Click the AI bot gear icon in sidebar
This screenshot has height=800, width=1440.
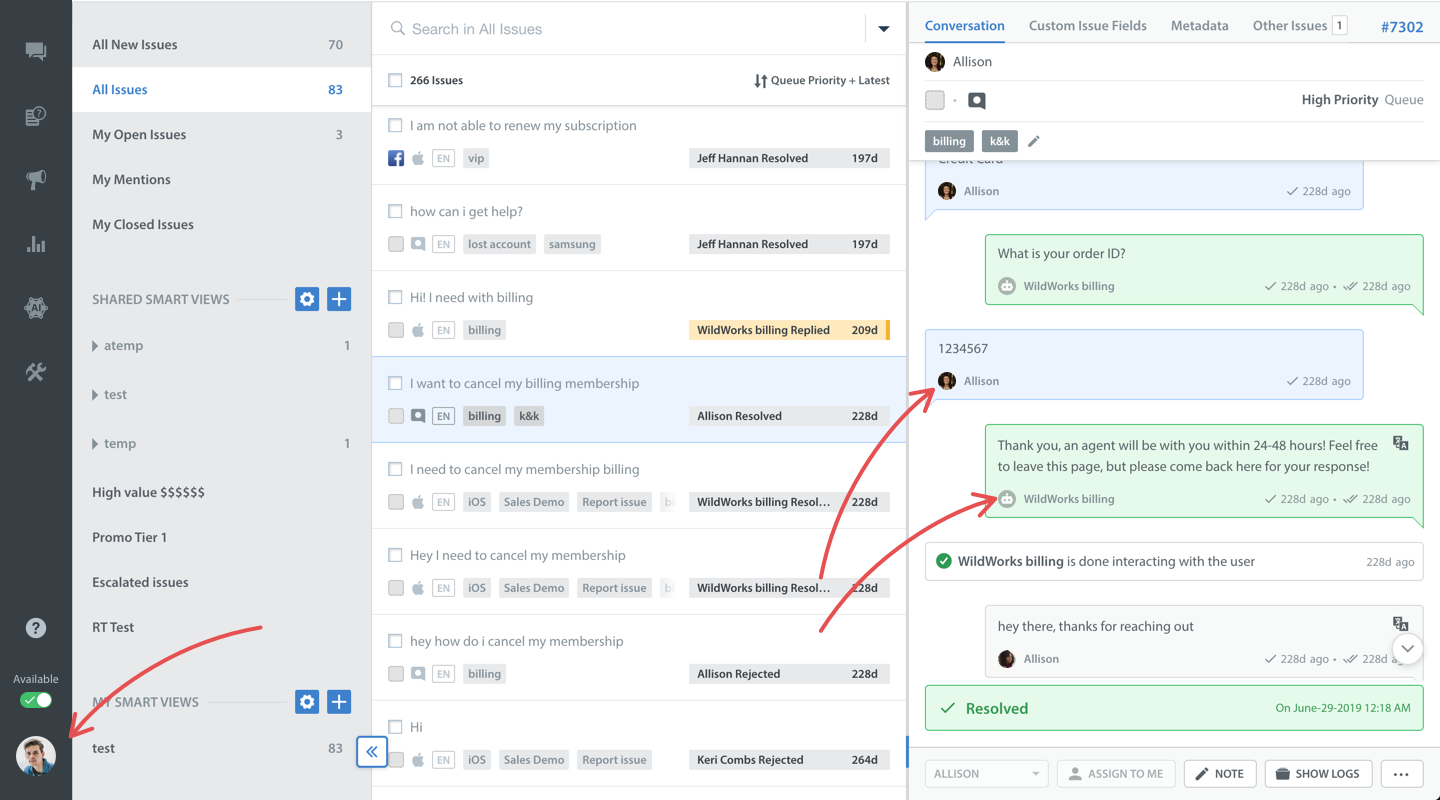pos(36,307)
